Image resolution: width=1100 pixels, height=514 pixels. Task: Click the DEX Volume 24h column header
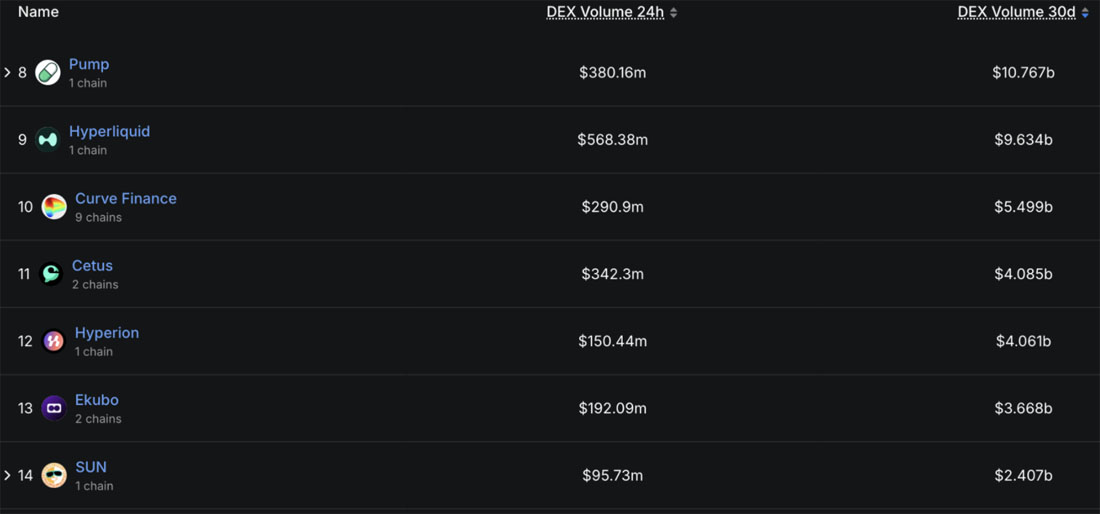[605, 12]
